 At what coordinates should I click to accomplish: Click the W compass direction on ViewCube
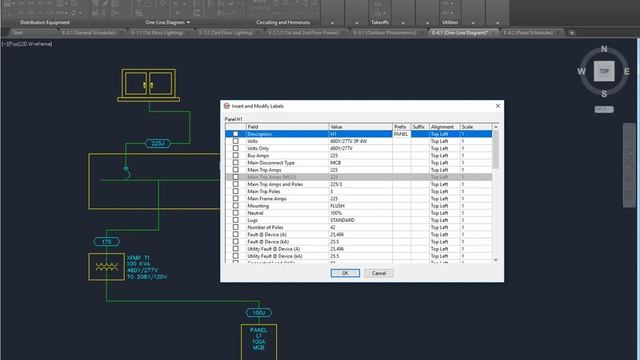click(x=581, y=71)
